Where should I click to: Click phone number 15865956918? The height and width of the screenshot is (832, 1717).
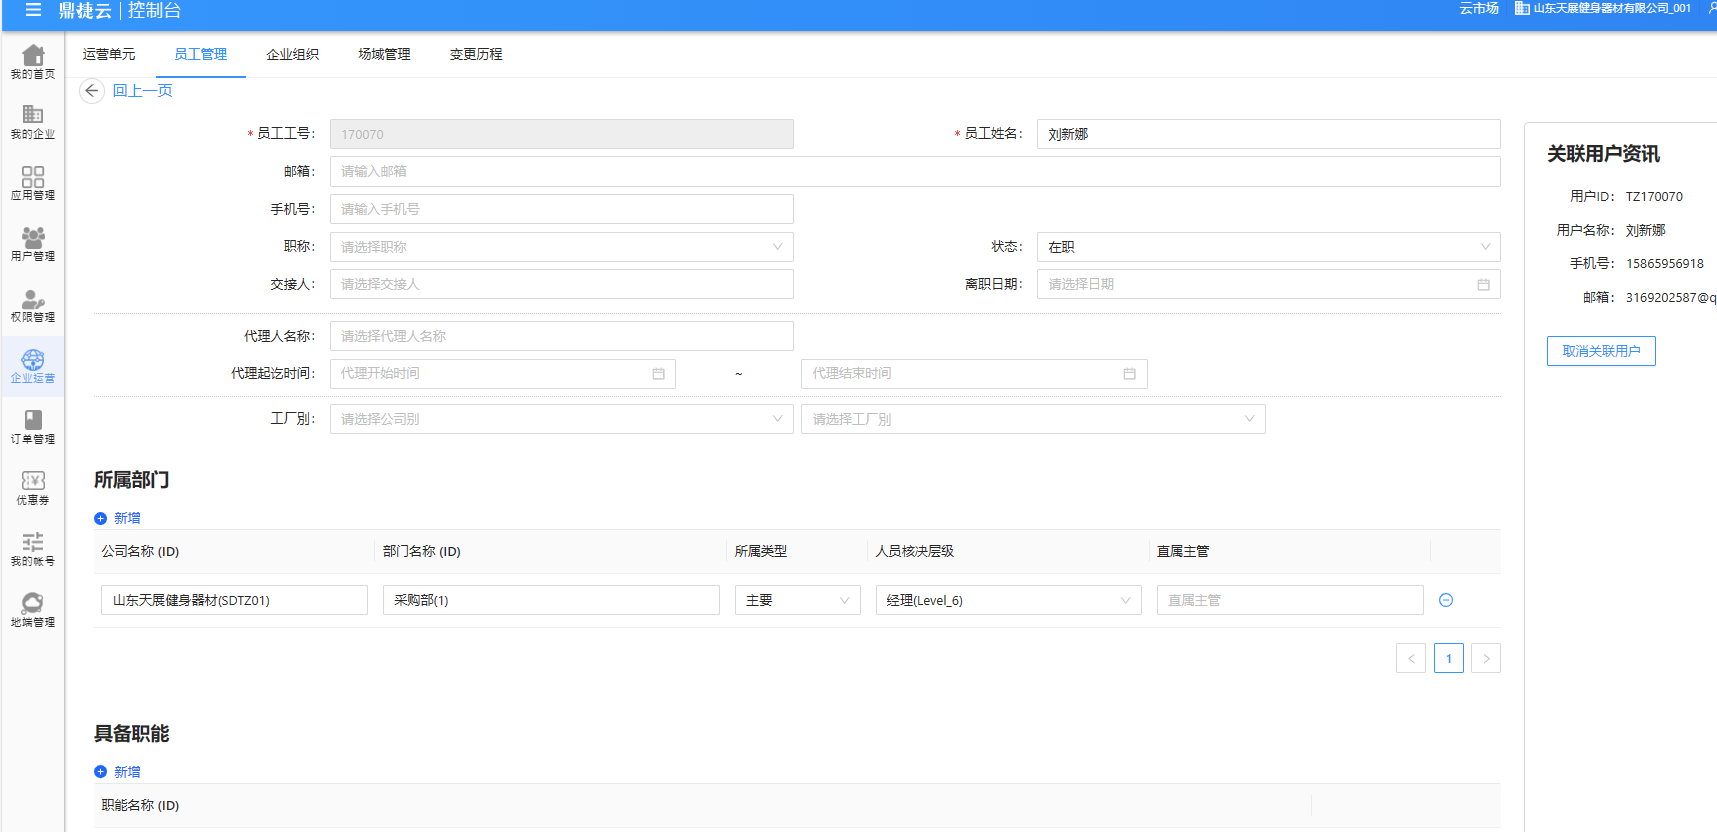1665,264
